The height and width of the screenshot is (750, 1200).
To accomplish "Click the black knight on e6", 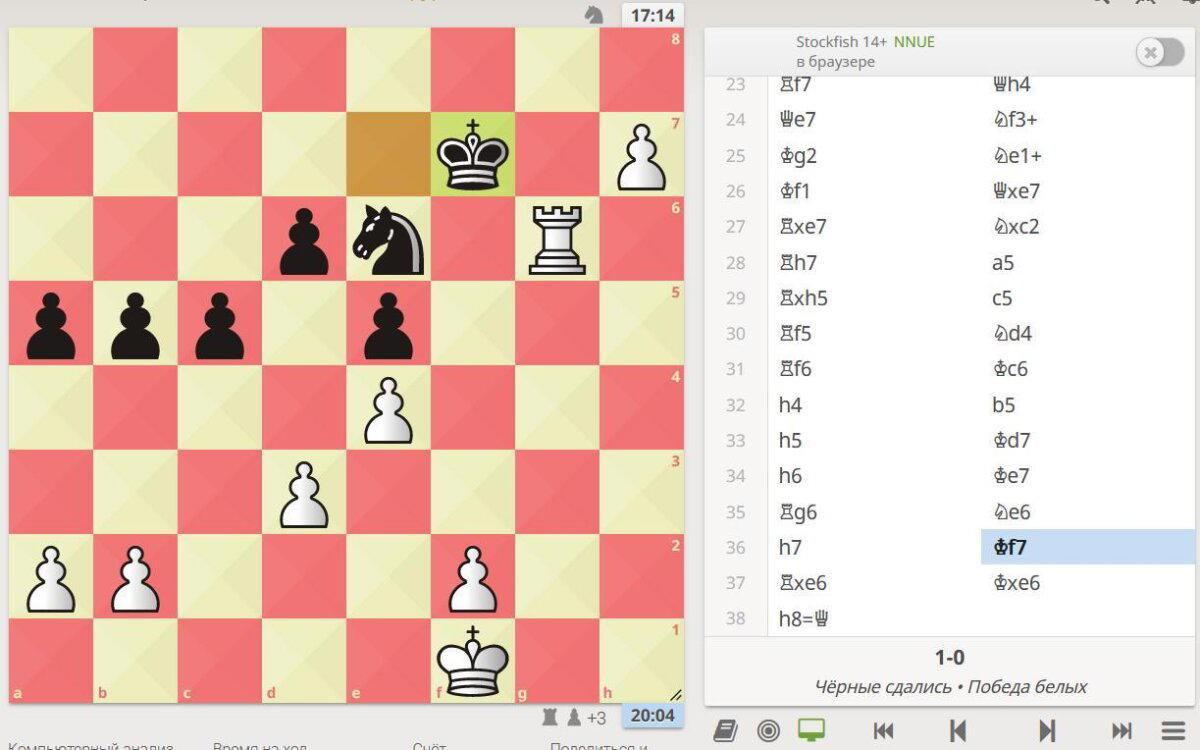I will tap(389, 239).
